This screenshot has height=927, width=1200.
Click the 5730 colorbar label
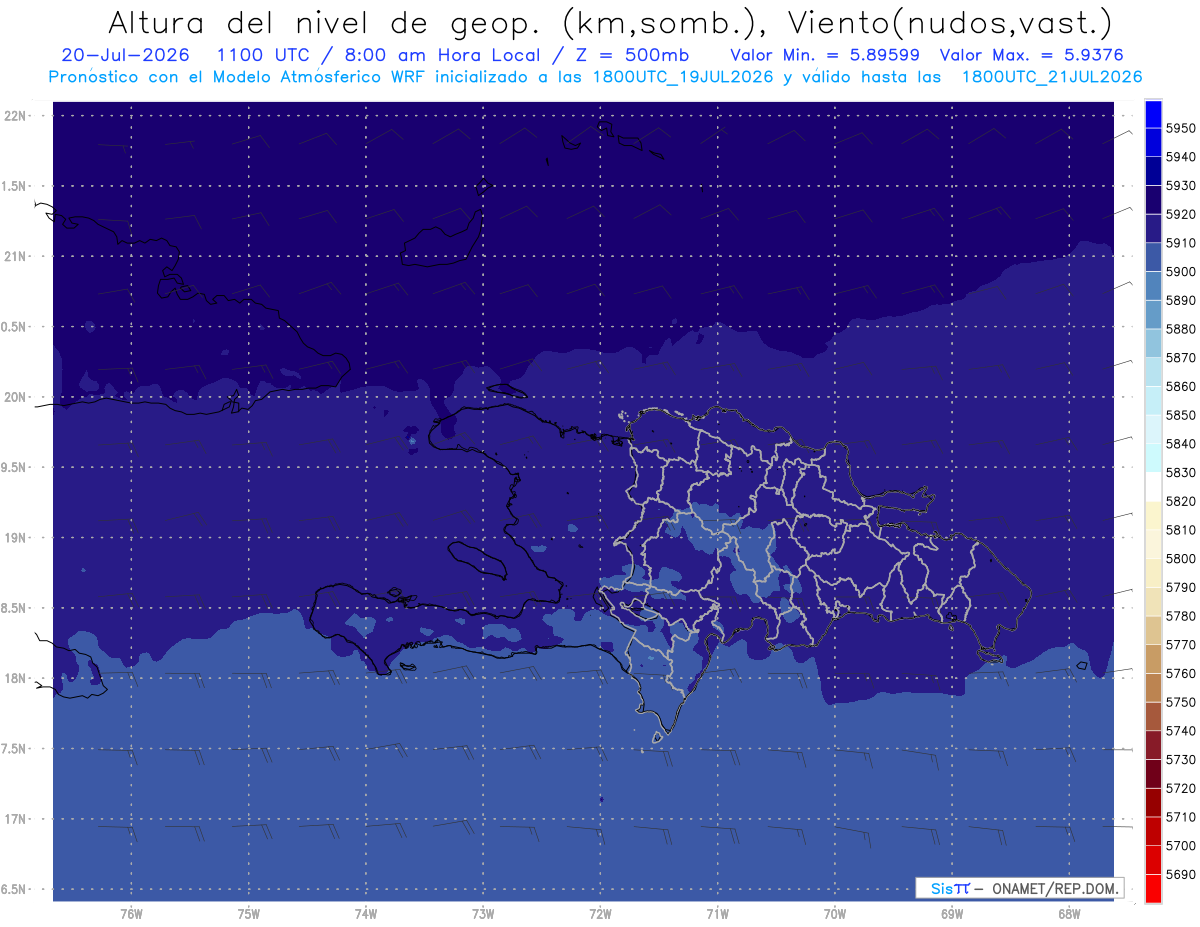(x=1181, y=759)
